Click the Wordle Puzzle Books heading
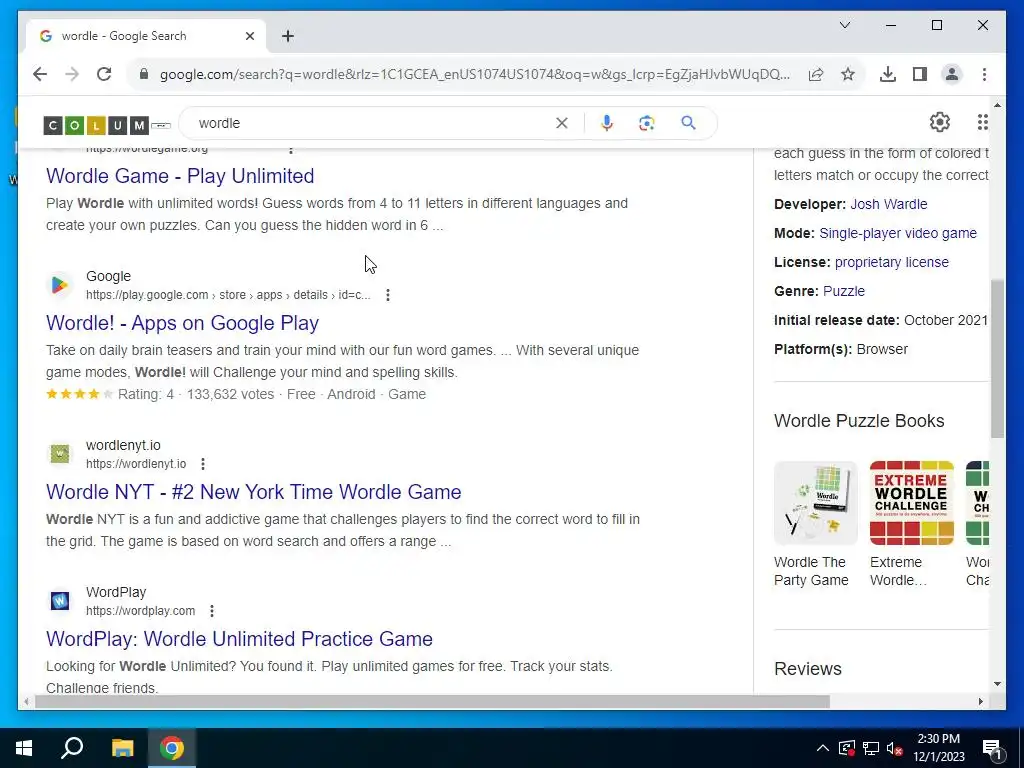Image resolution: width=1024 pixels, height=768 pixels. 859,421
